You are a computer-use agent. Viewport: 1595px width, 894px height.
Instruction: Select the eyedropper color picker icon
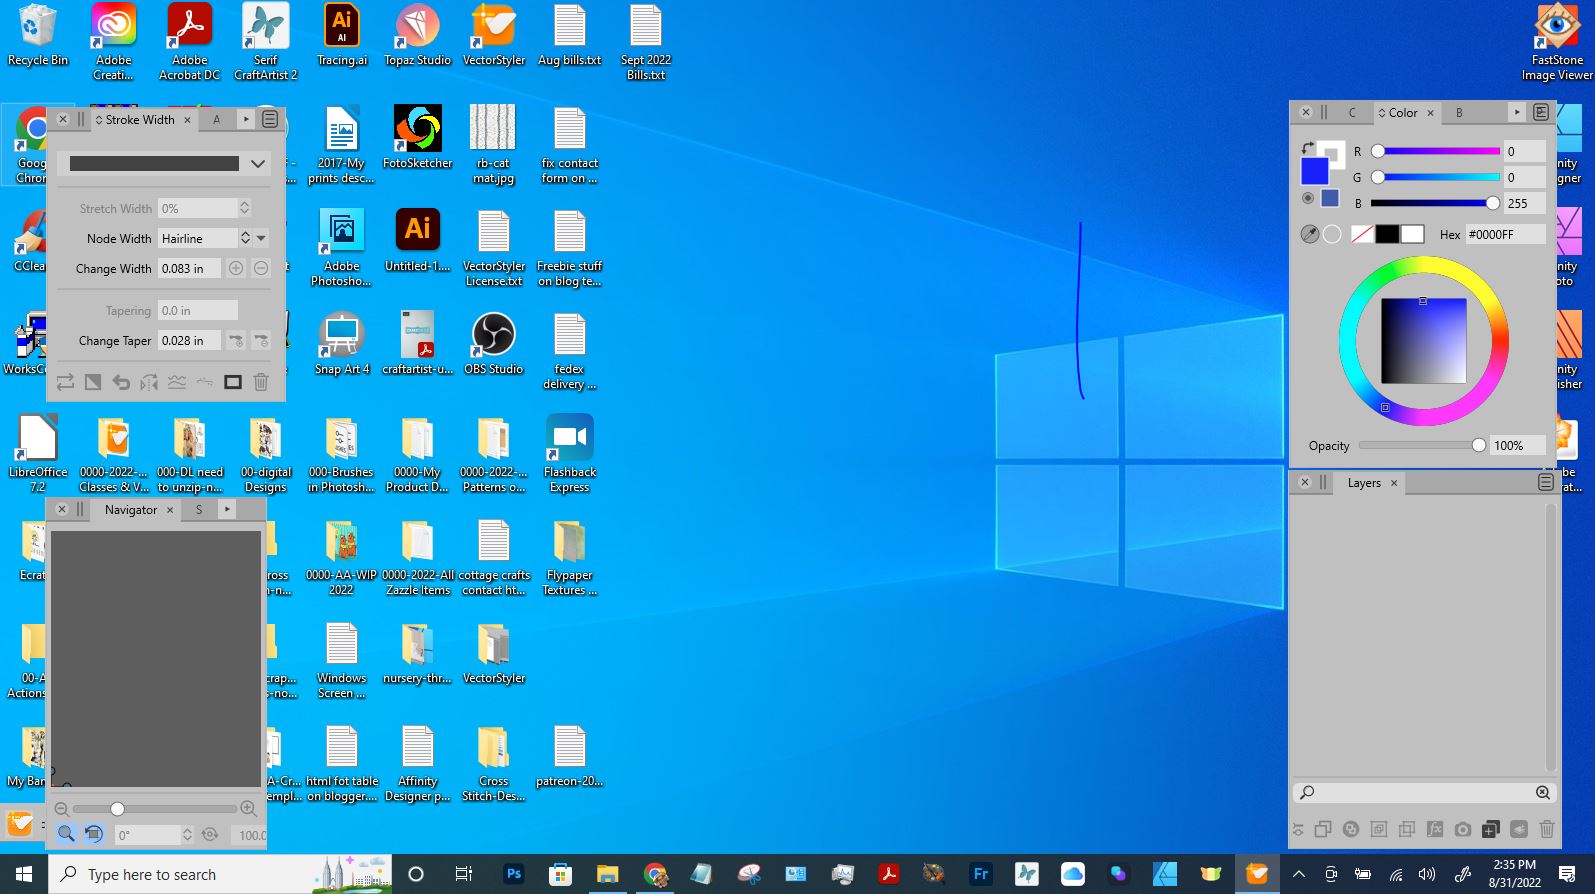pos(1309,234)
